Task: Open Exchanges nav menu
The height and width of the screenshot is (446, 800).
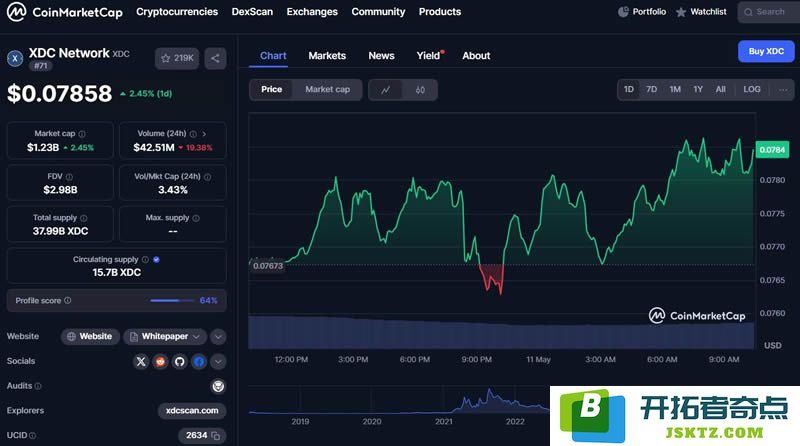Action: (x=312, y=12)
